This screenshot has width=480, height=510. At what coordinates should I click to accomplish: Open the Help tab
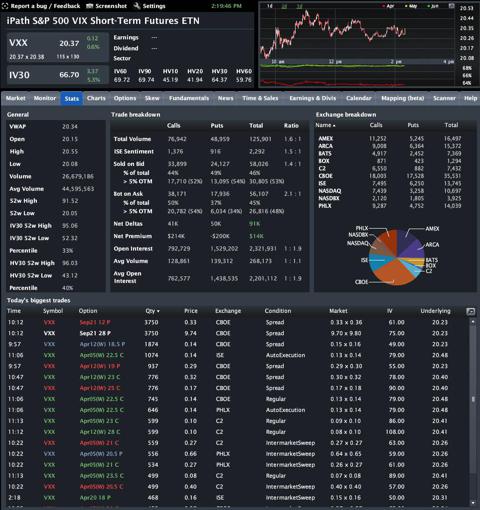(x=470, y=98)
